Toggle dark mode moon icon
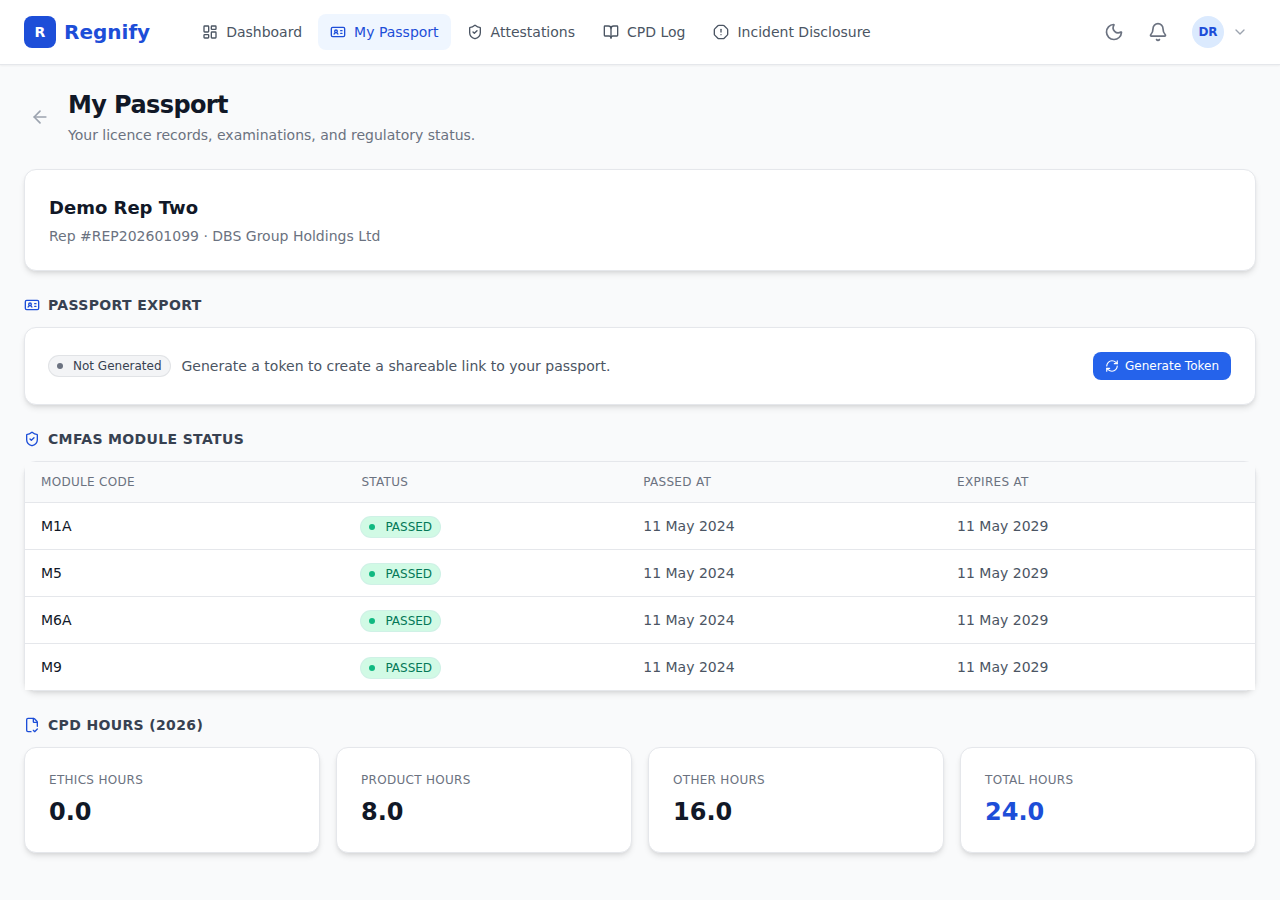This screenshot has height=900, width=1280. click(1114, 32)
